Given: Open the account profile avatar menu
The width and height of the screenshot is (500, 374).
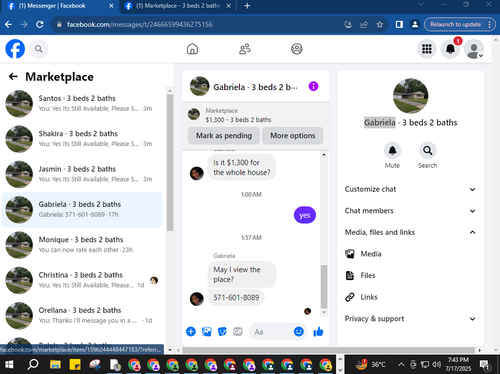Looking at the screenshot, I should (x=474, y=49).
